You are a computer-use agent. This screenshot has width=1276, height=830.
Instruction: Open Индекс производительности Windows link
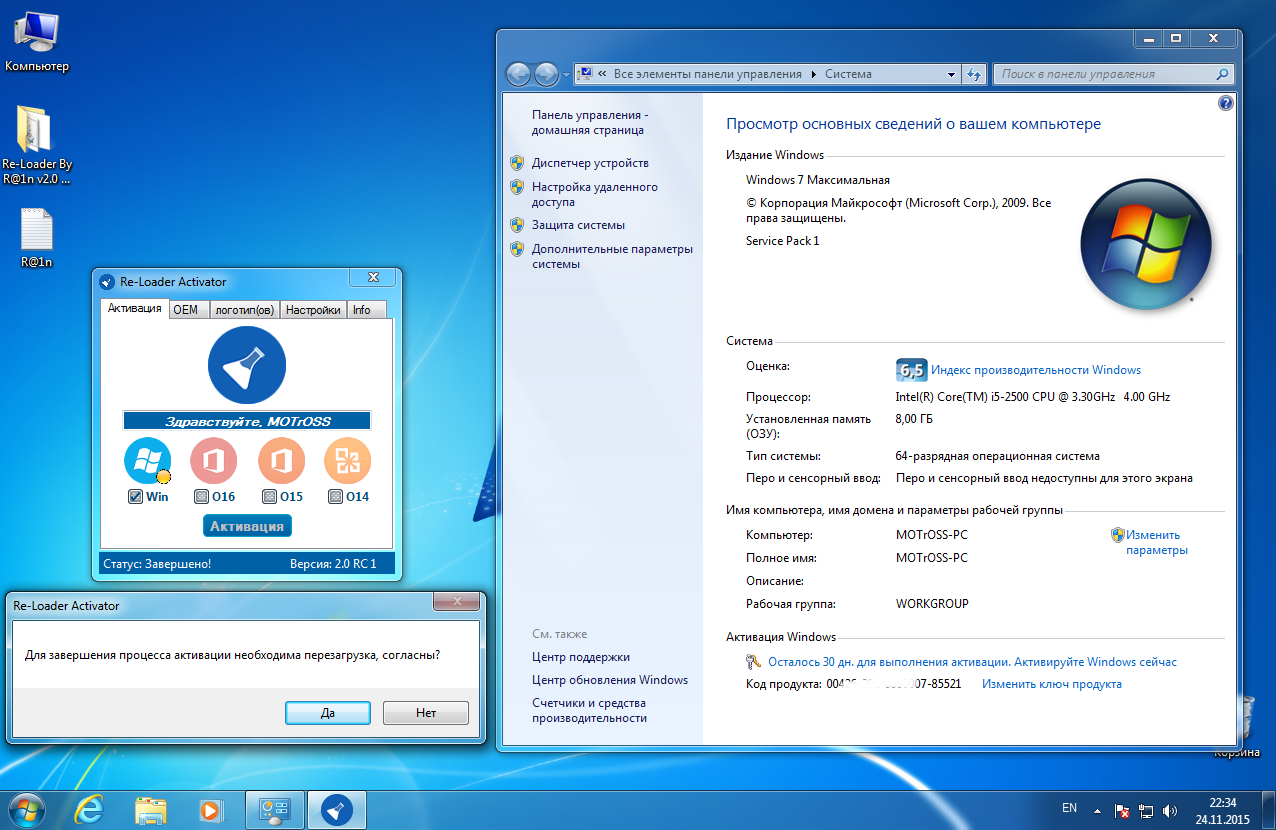click(x=1036, y=370)
